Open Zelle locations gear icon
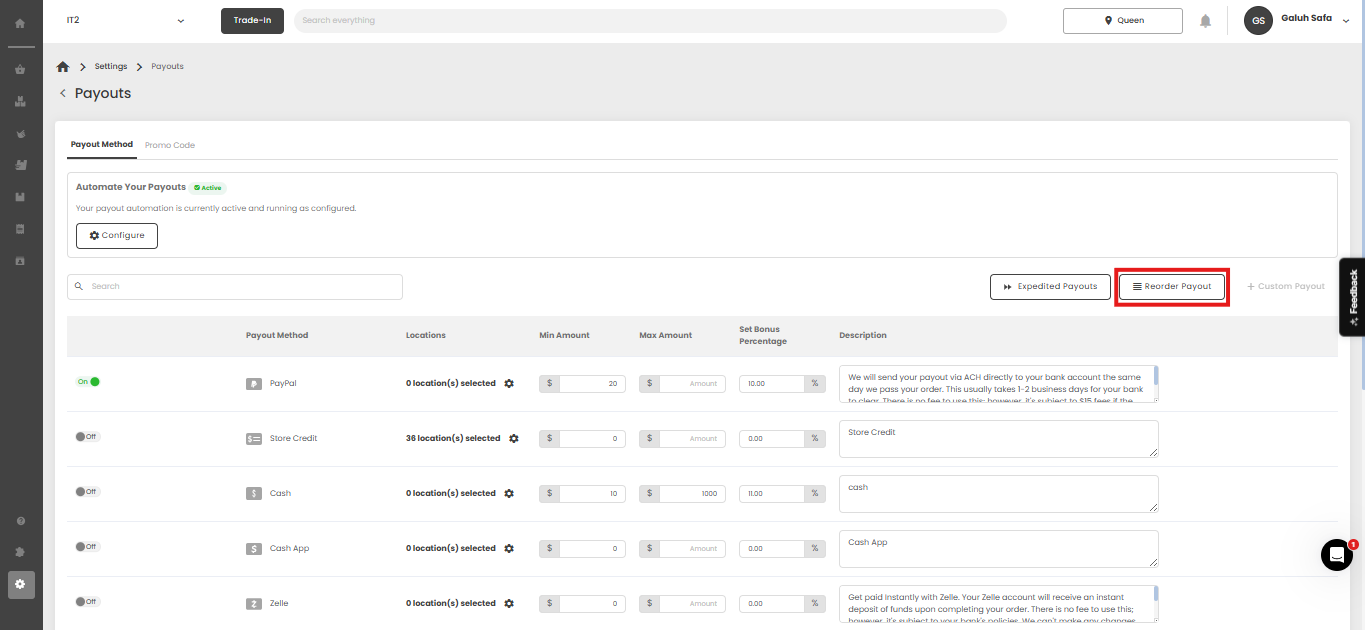Screen dimensions: 1365x630 (509, 603)
